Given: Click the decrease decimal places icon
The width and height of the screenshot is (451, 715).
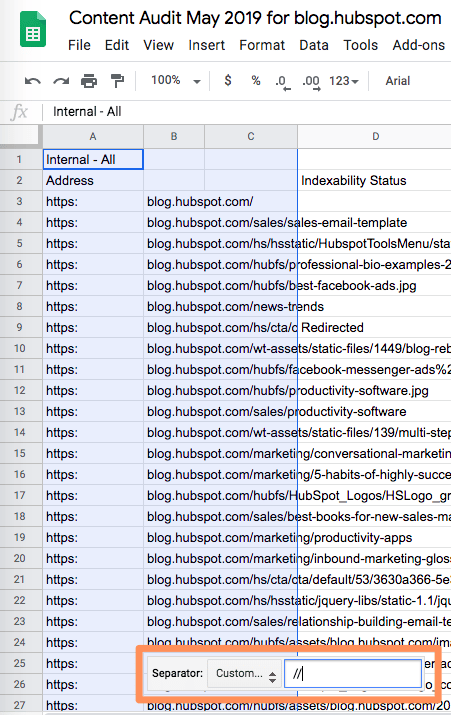Looking at the screenshot, I should [283, 83].
